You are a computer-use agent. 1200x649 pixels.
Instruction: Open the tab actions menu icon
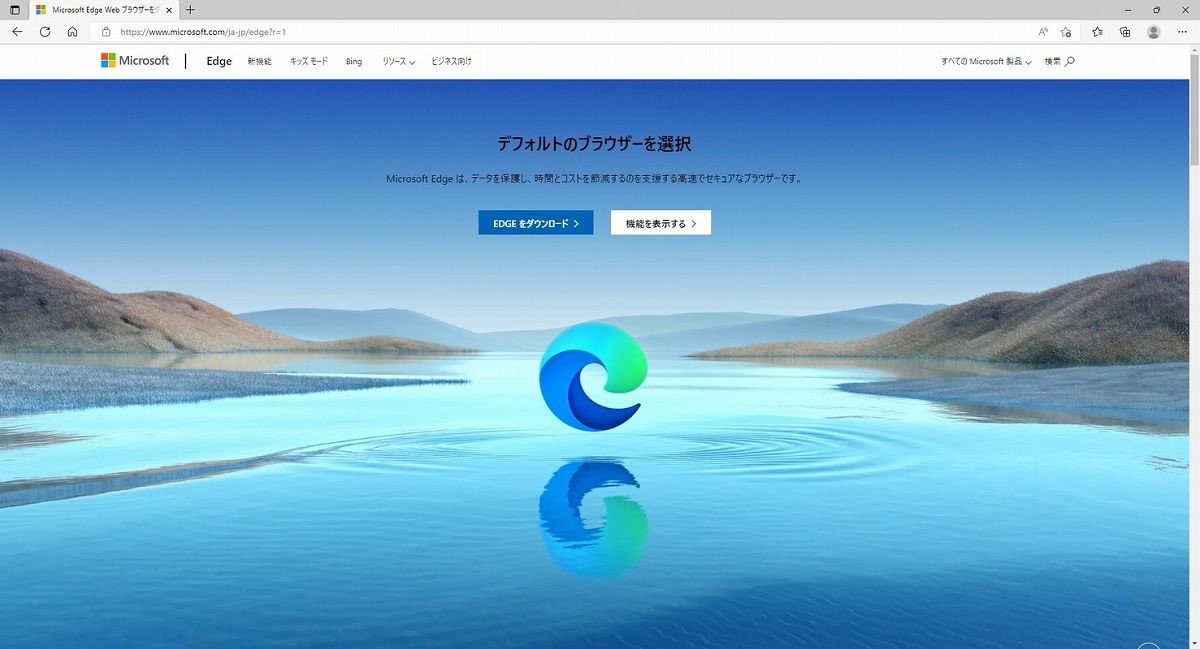(15, 10)
